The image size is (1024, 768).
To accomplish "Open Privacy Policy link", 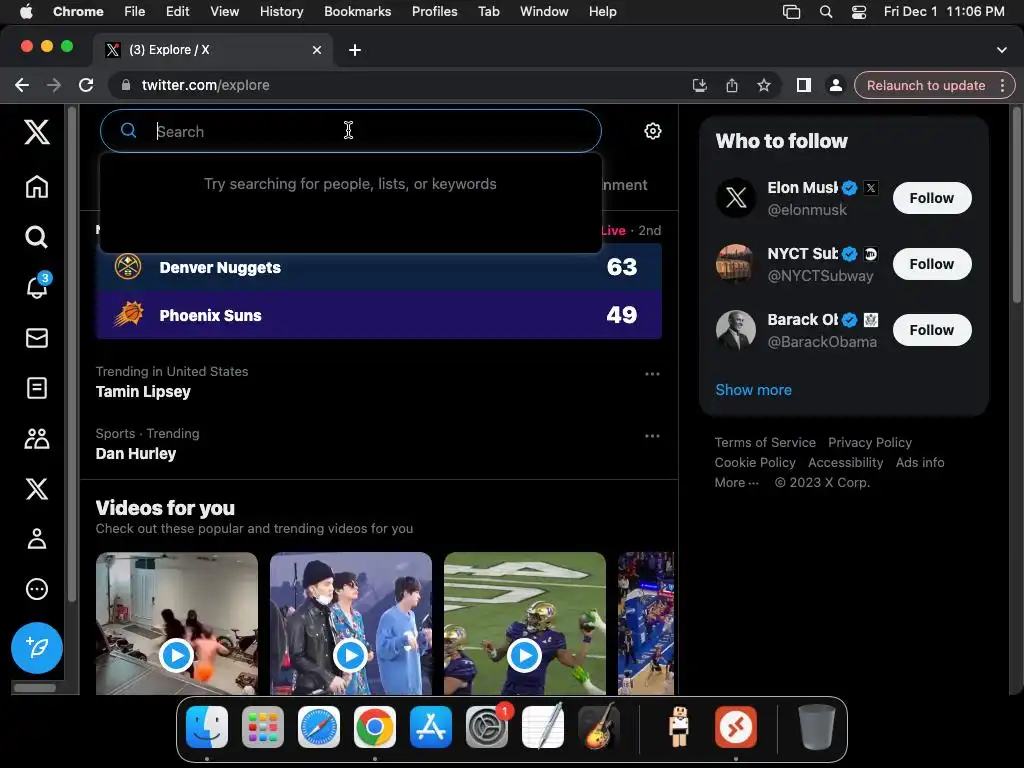I will click(870, 443).
